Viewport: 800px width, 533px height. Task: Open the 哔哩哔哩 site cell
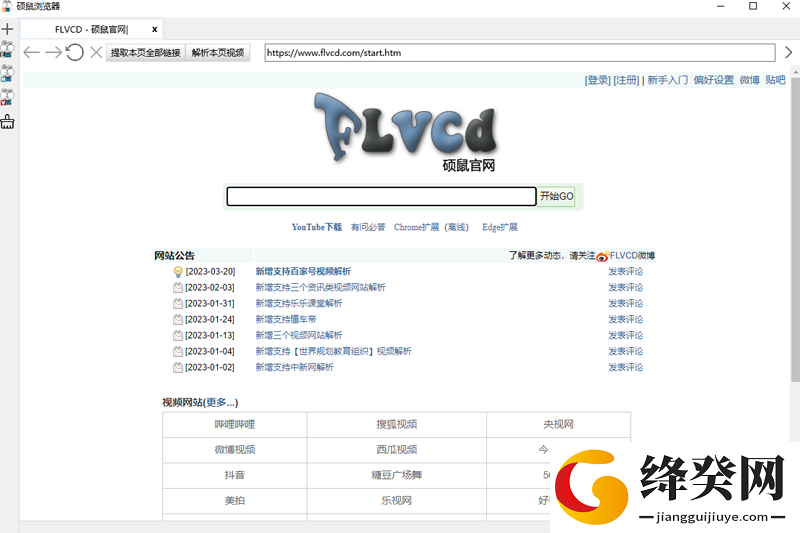coord(235,424)
